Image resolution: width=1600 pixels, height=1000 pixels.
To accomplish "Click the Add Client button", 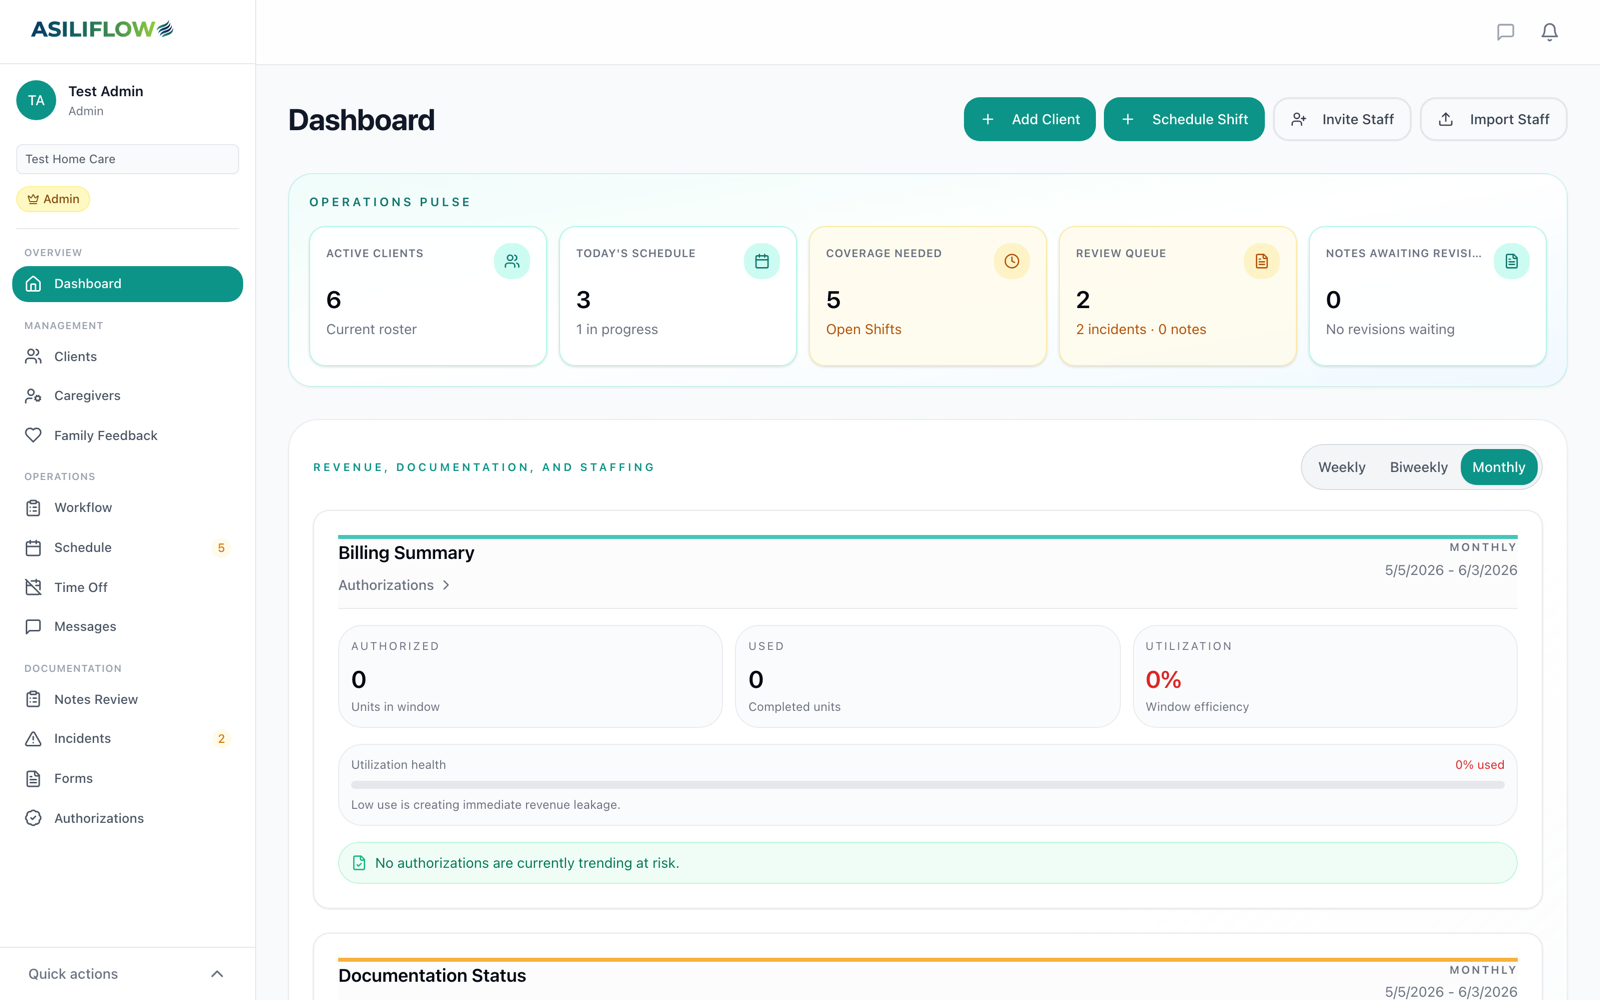I will click(1029, 119).
